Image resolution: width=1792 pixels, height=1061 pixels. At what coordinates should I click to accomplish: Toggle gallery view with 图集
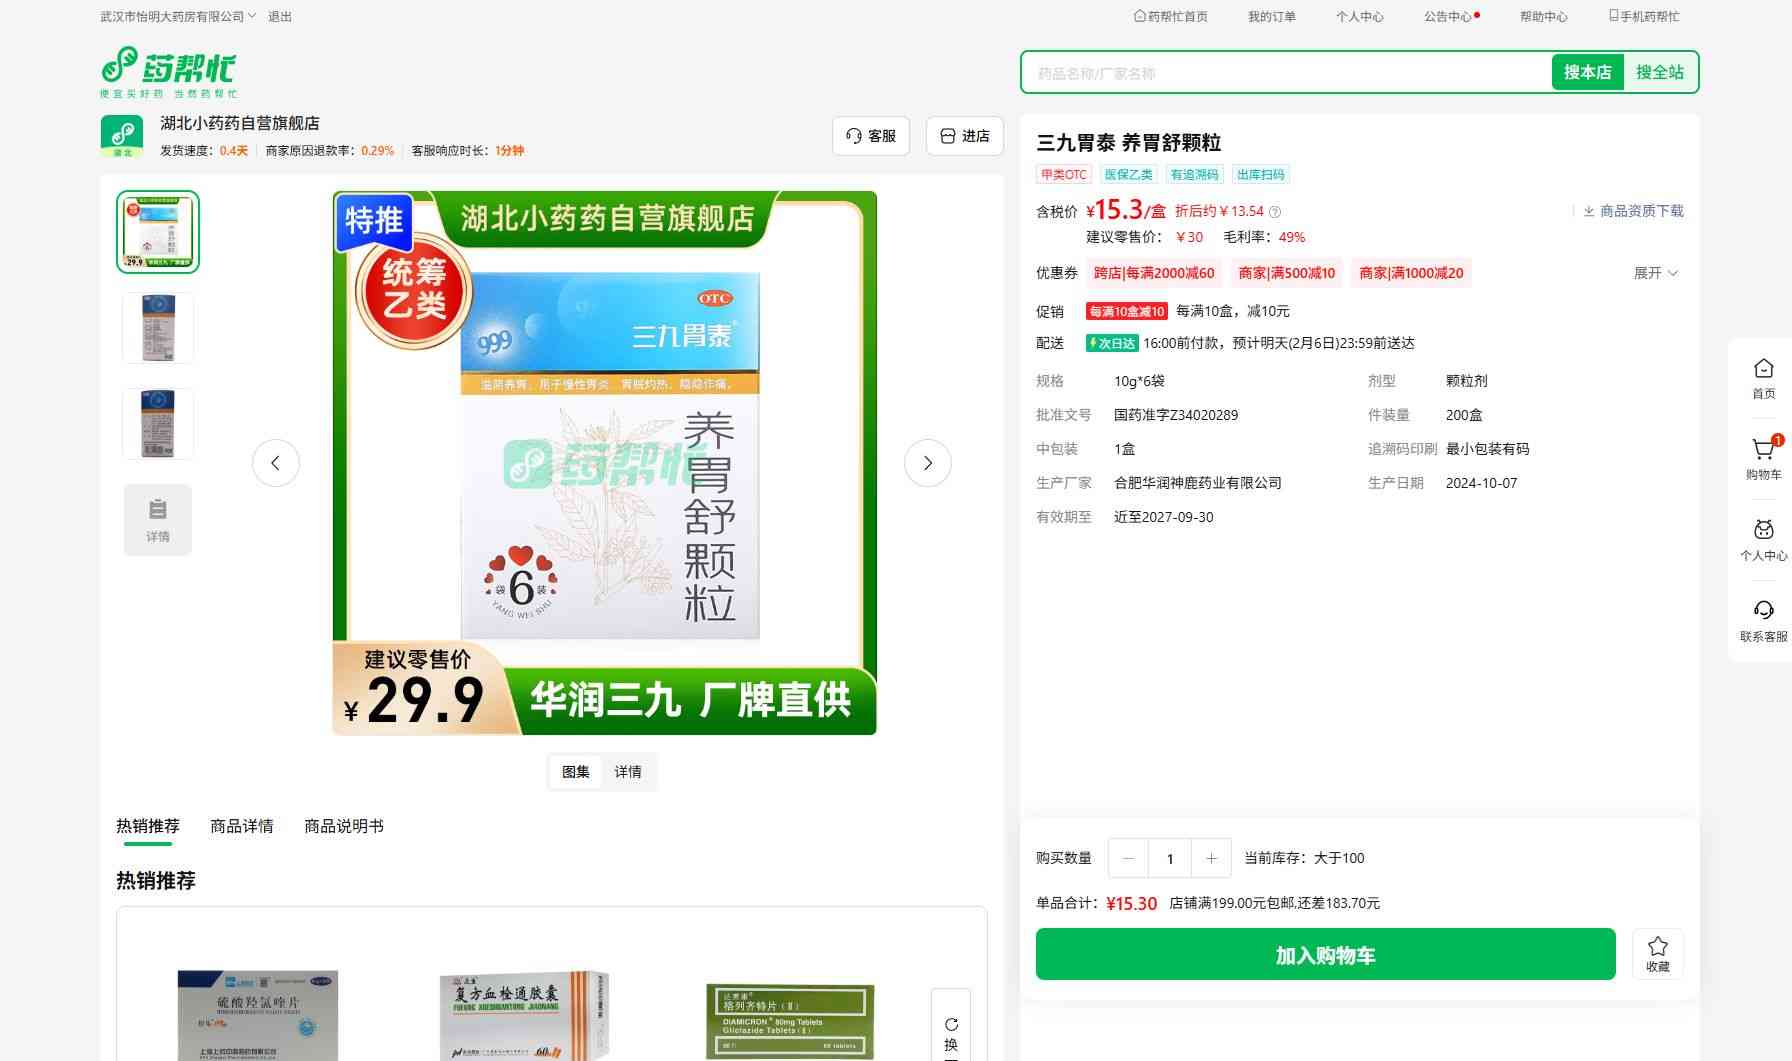click(576, 772)
